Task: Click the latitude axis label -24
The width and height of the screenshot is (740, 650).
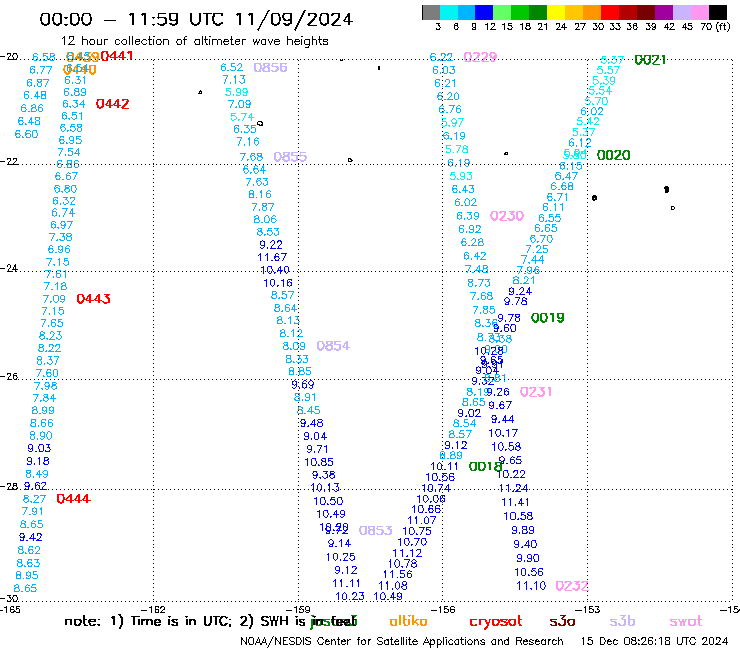Action: (x=9, y=268)
